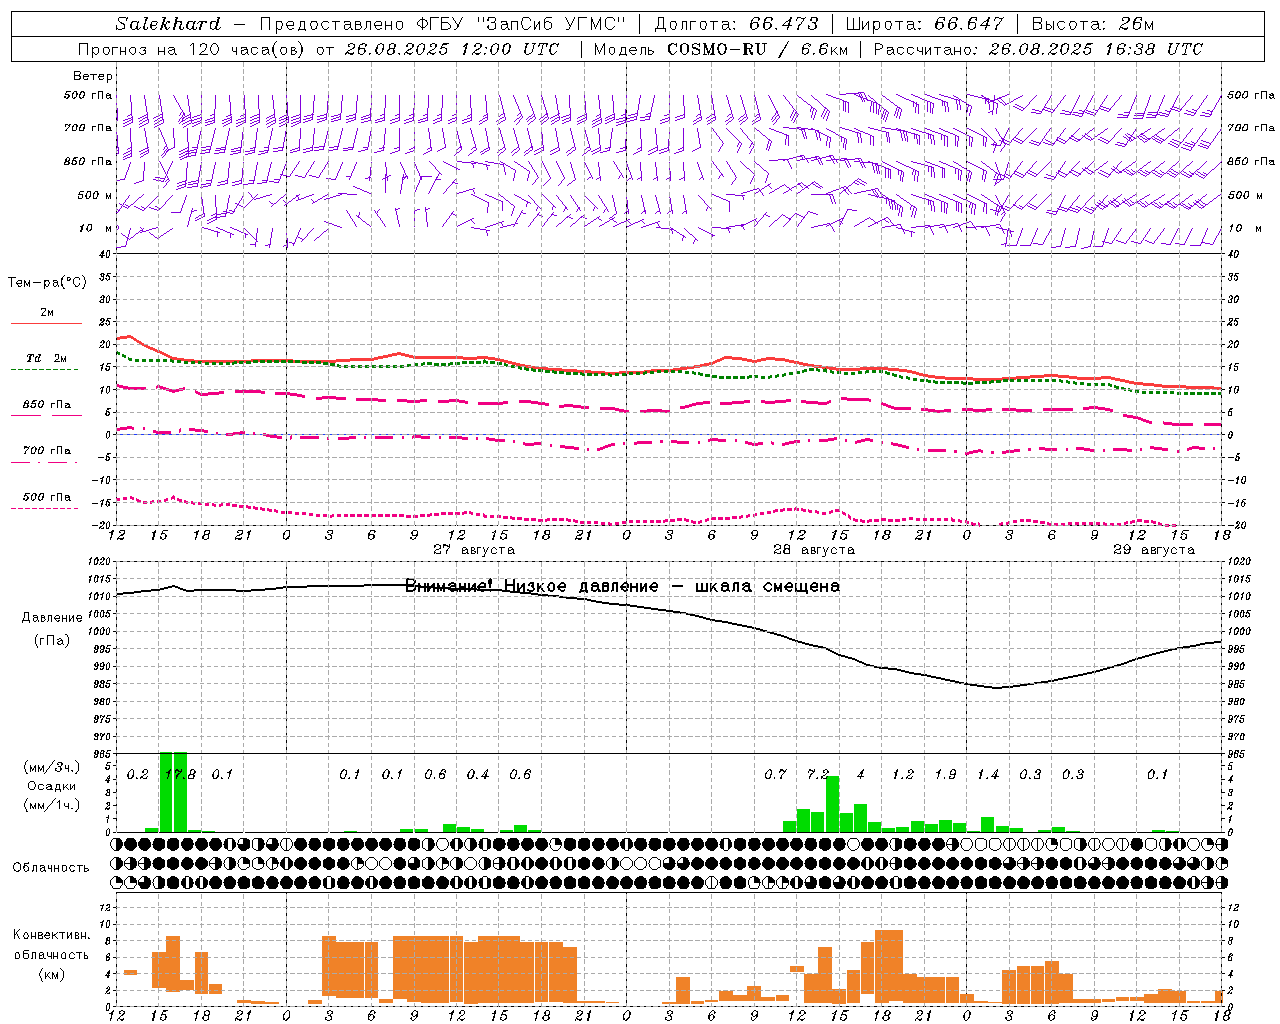Image resolution: width=1280 pixels, height=1024 pixels.
Task: Select the "17.8" precipitation total
Action: [180, 775]
